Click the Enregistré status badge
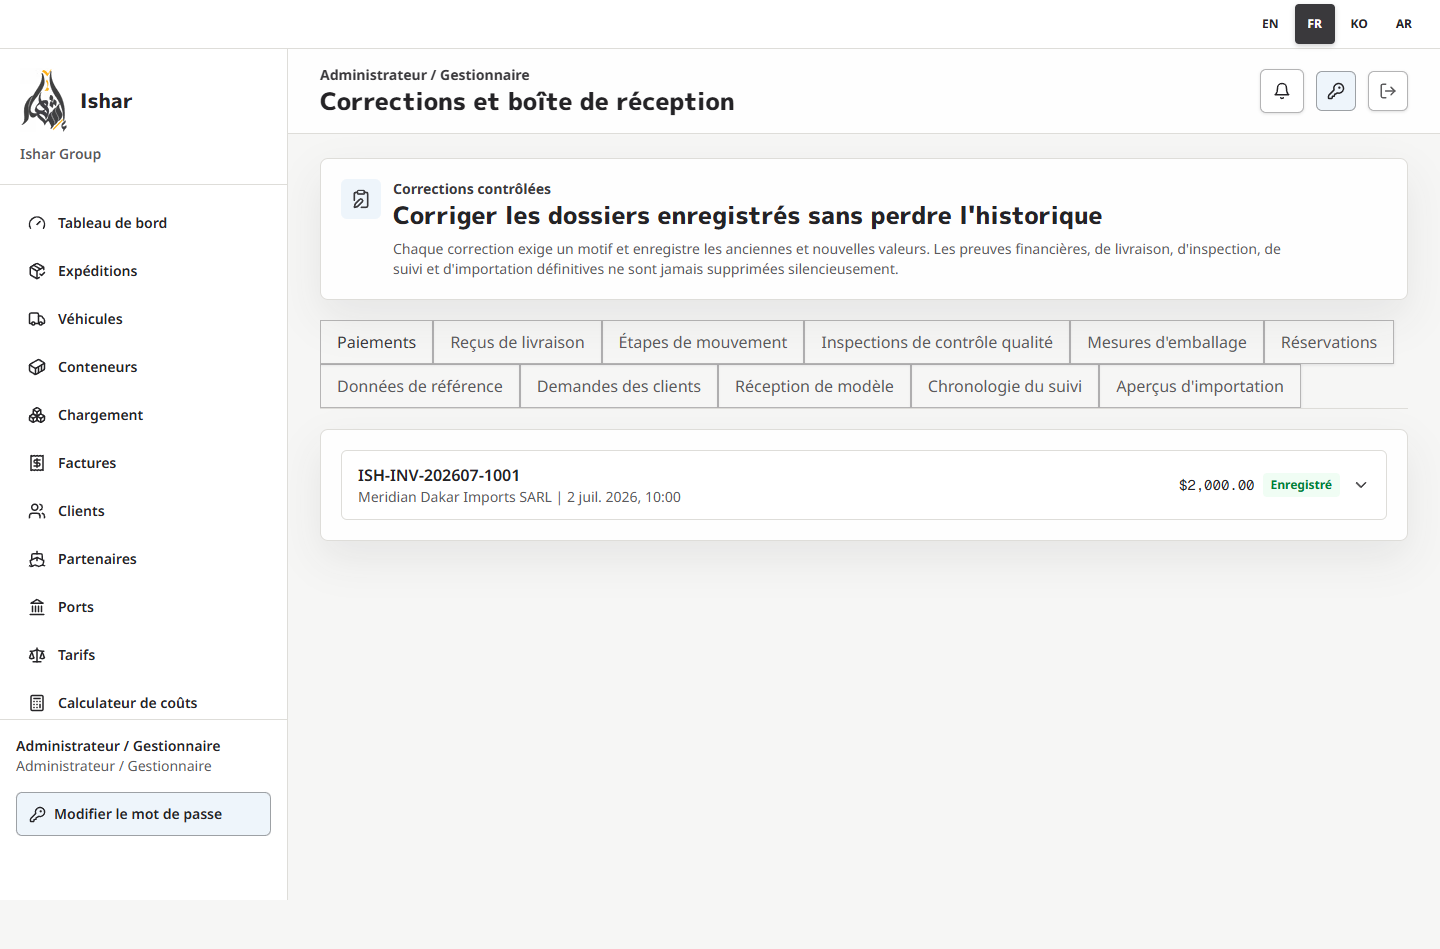 tap(1301, 485)
